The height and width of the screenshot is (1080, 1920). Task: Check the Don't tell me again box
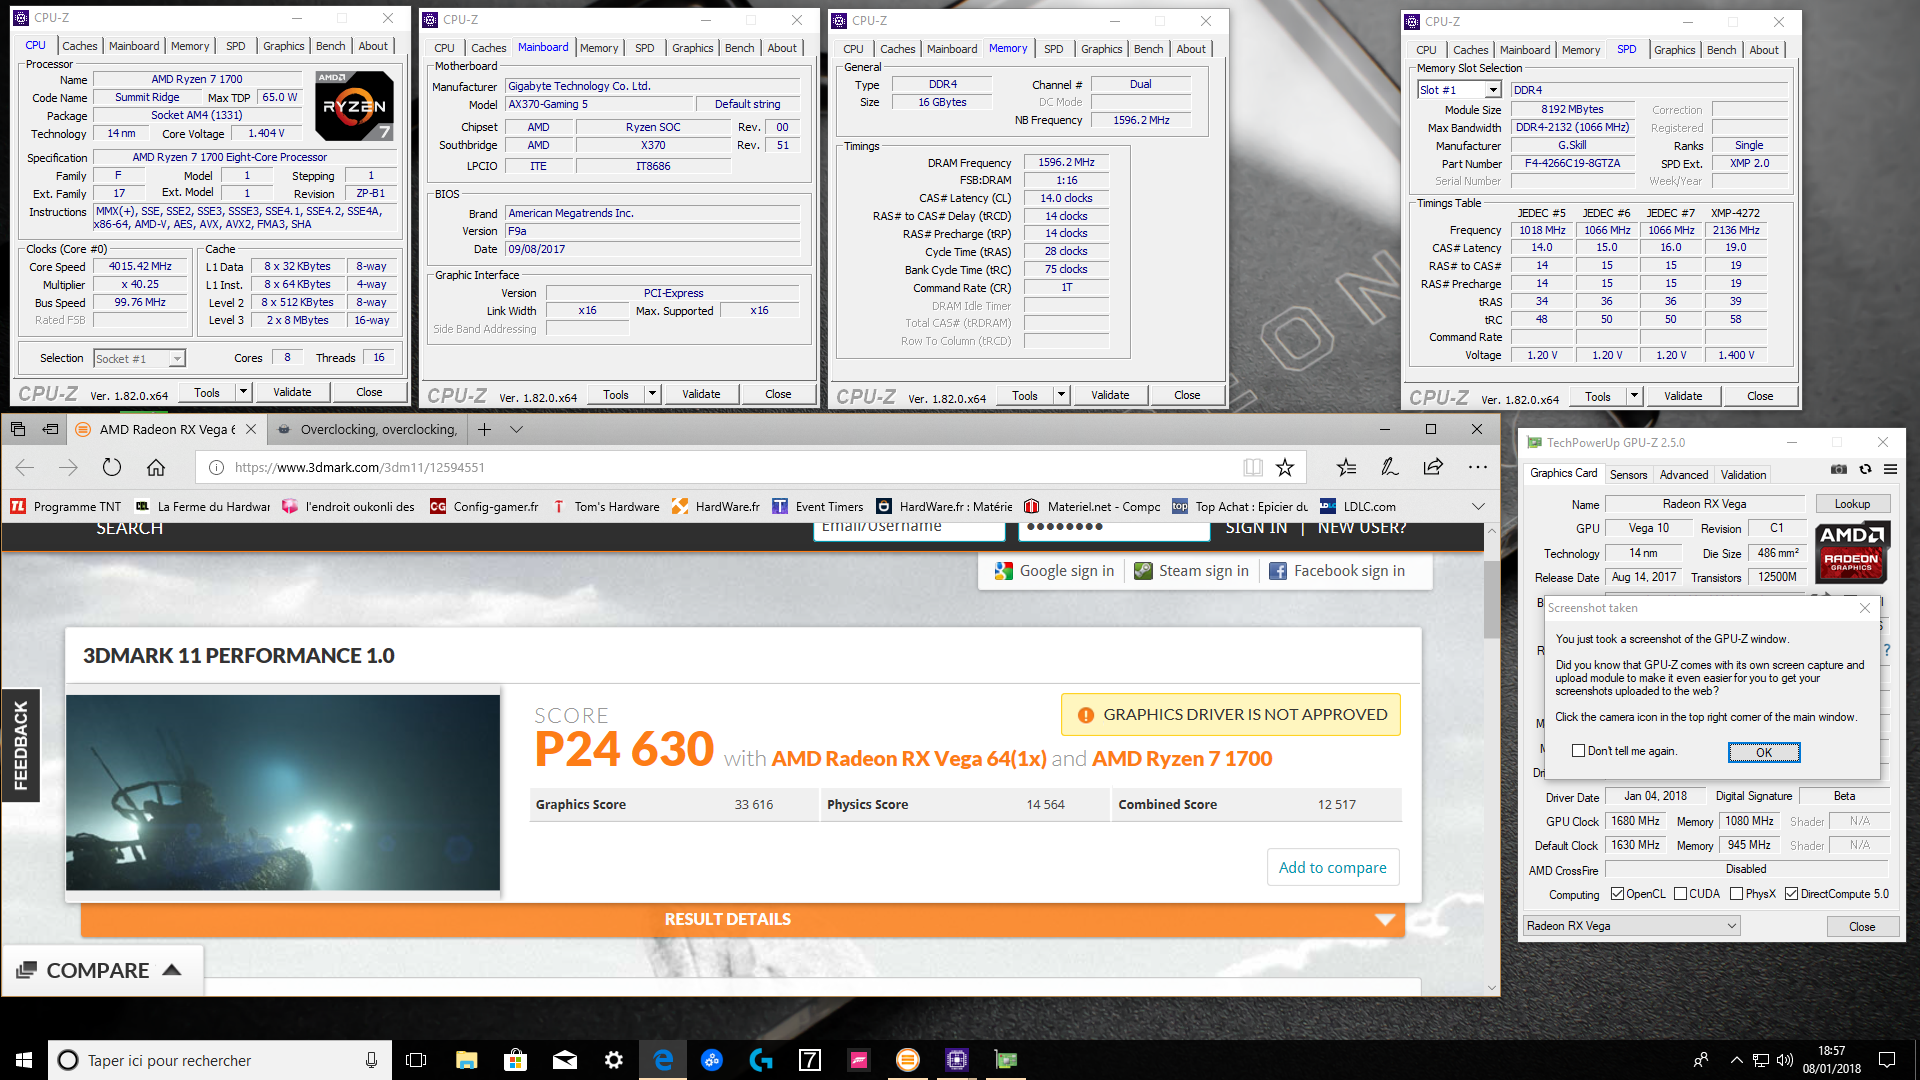1578,751
